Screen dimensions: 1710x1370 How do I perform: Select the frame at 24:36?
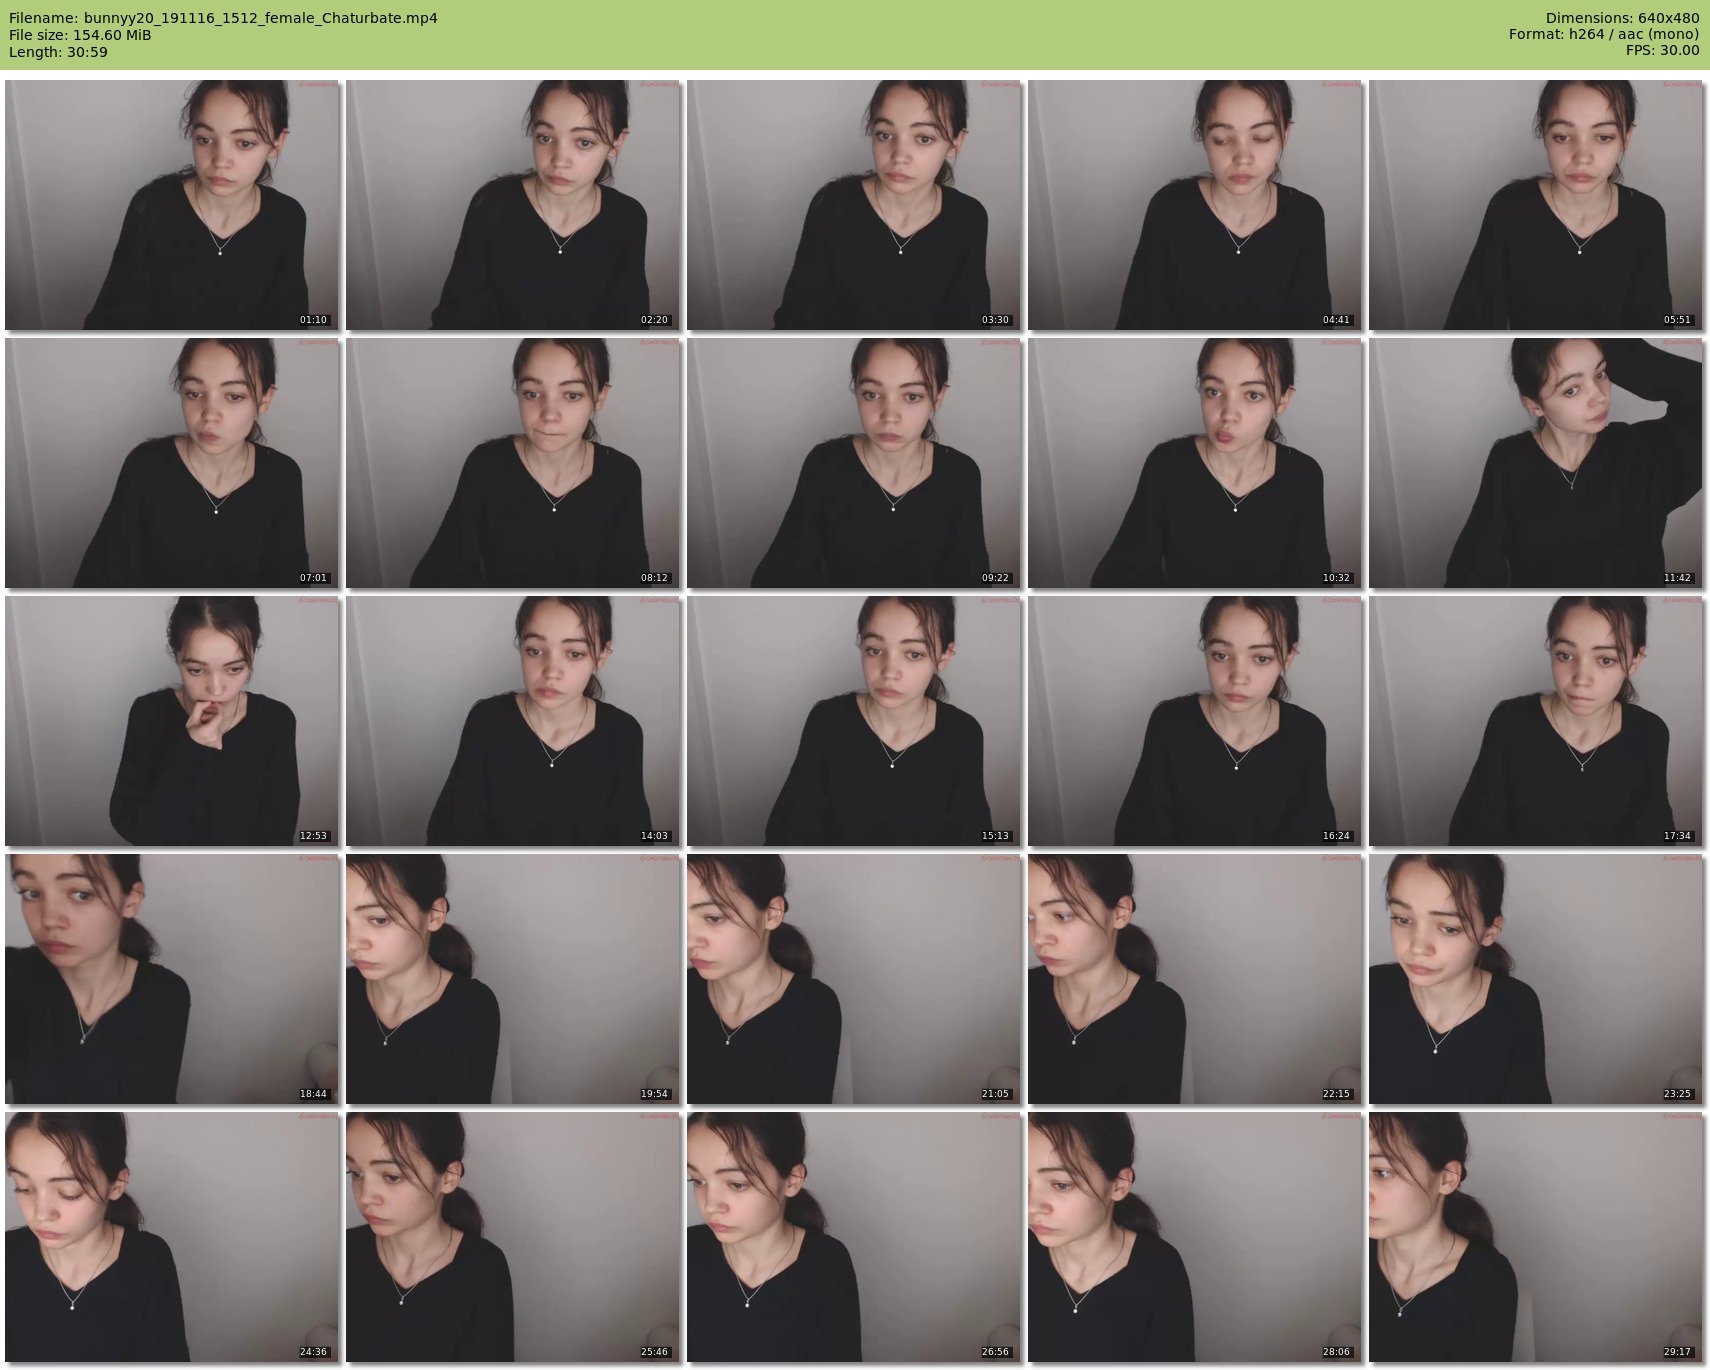point(171,1237)
